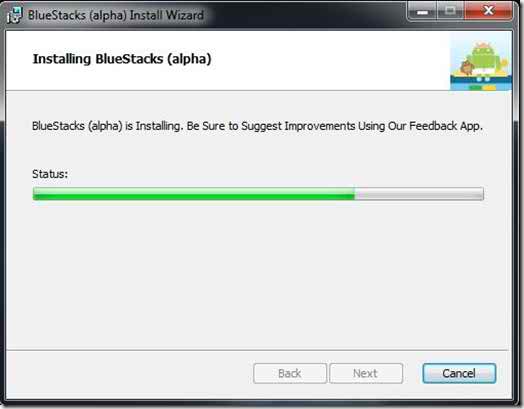Close the BlueStacks Install Wizard window
The width and height of the screenshot is (524, 409).
tap(488, 11)
